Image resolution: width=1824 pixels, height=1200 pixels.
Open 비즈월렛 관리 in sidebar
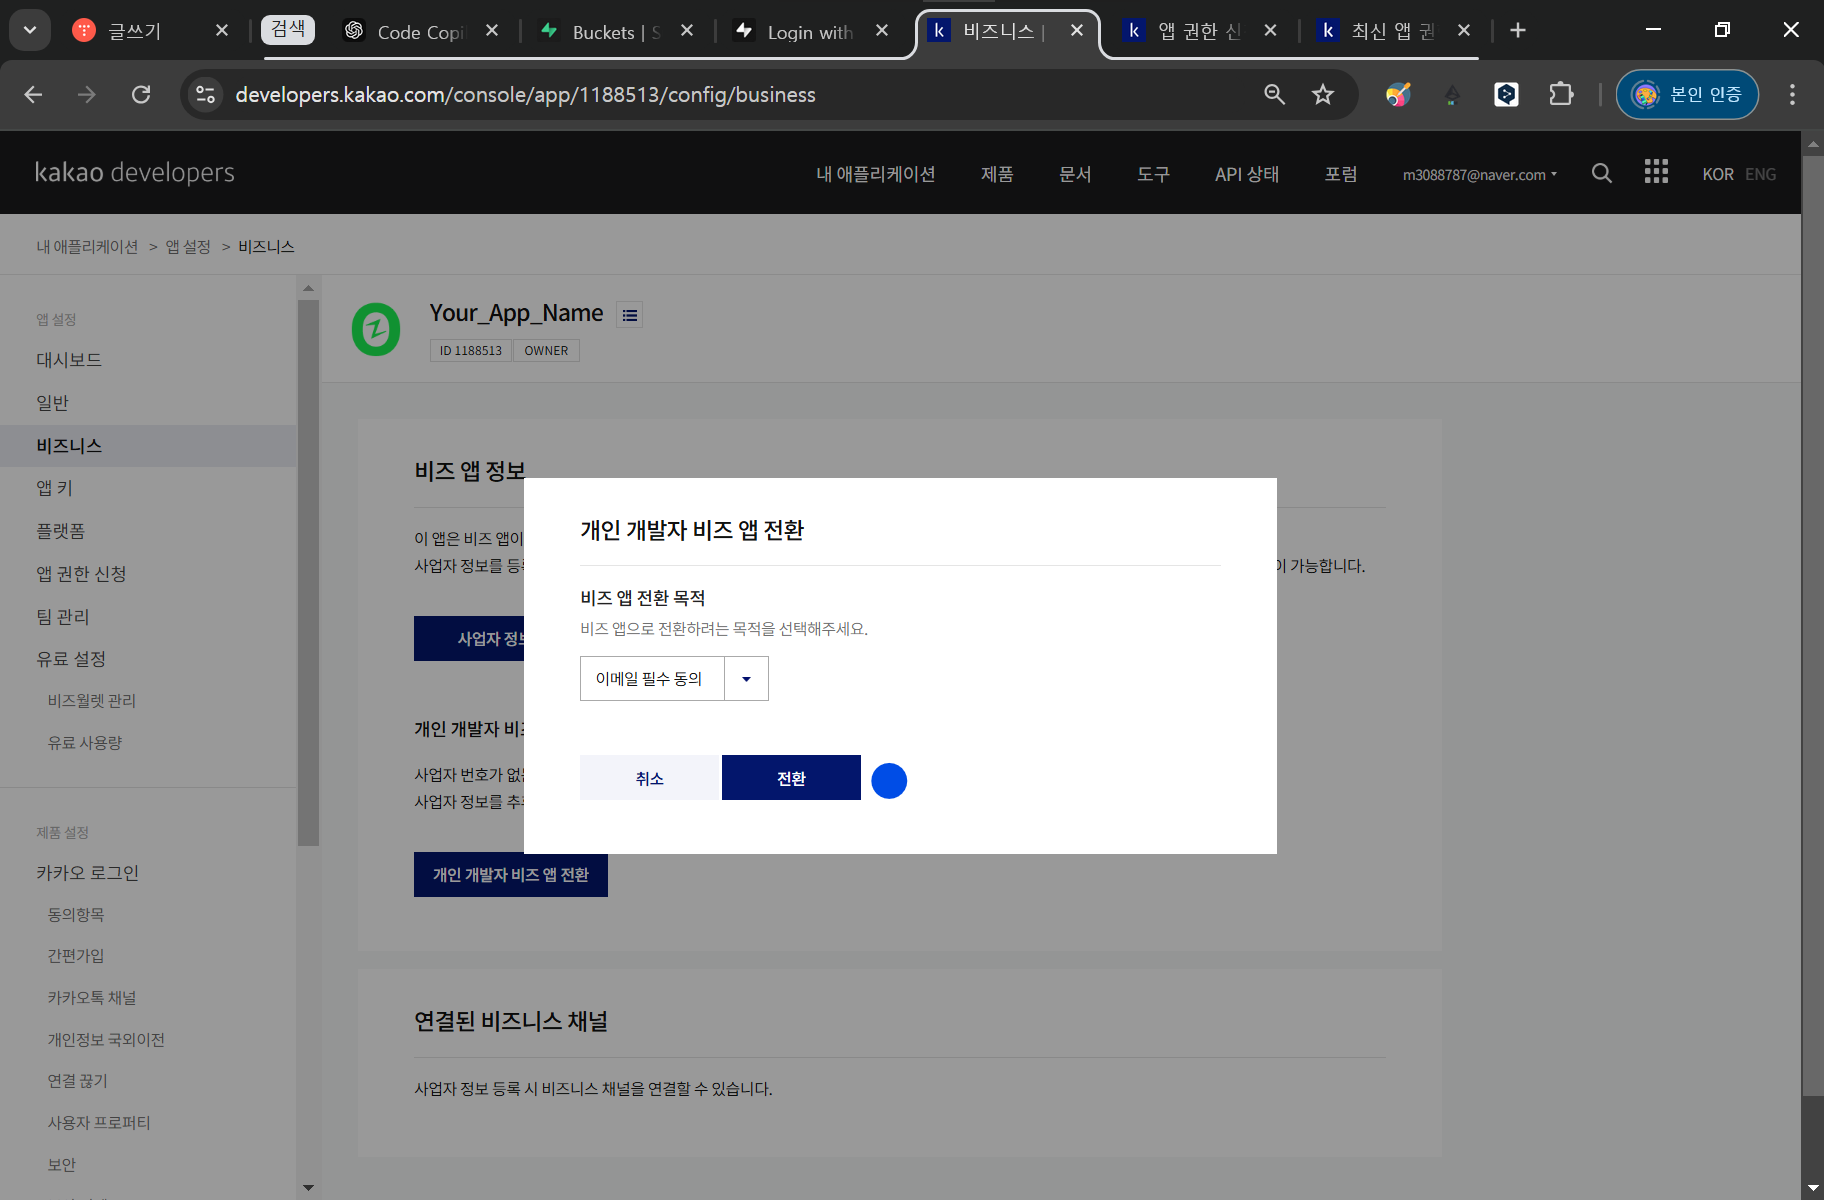click(x=92, y=701)
